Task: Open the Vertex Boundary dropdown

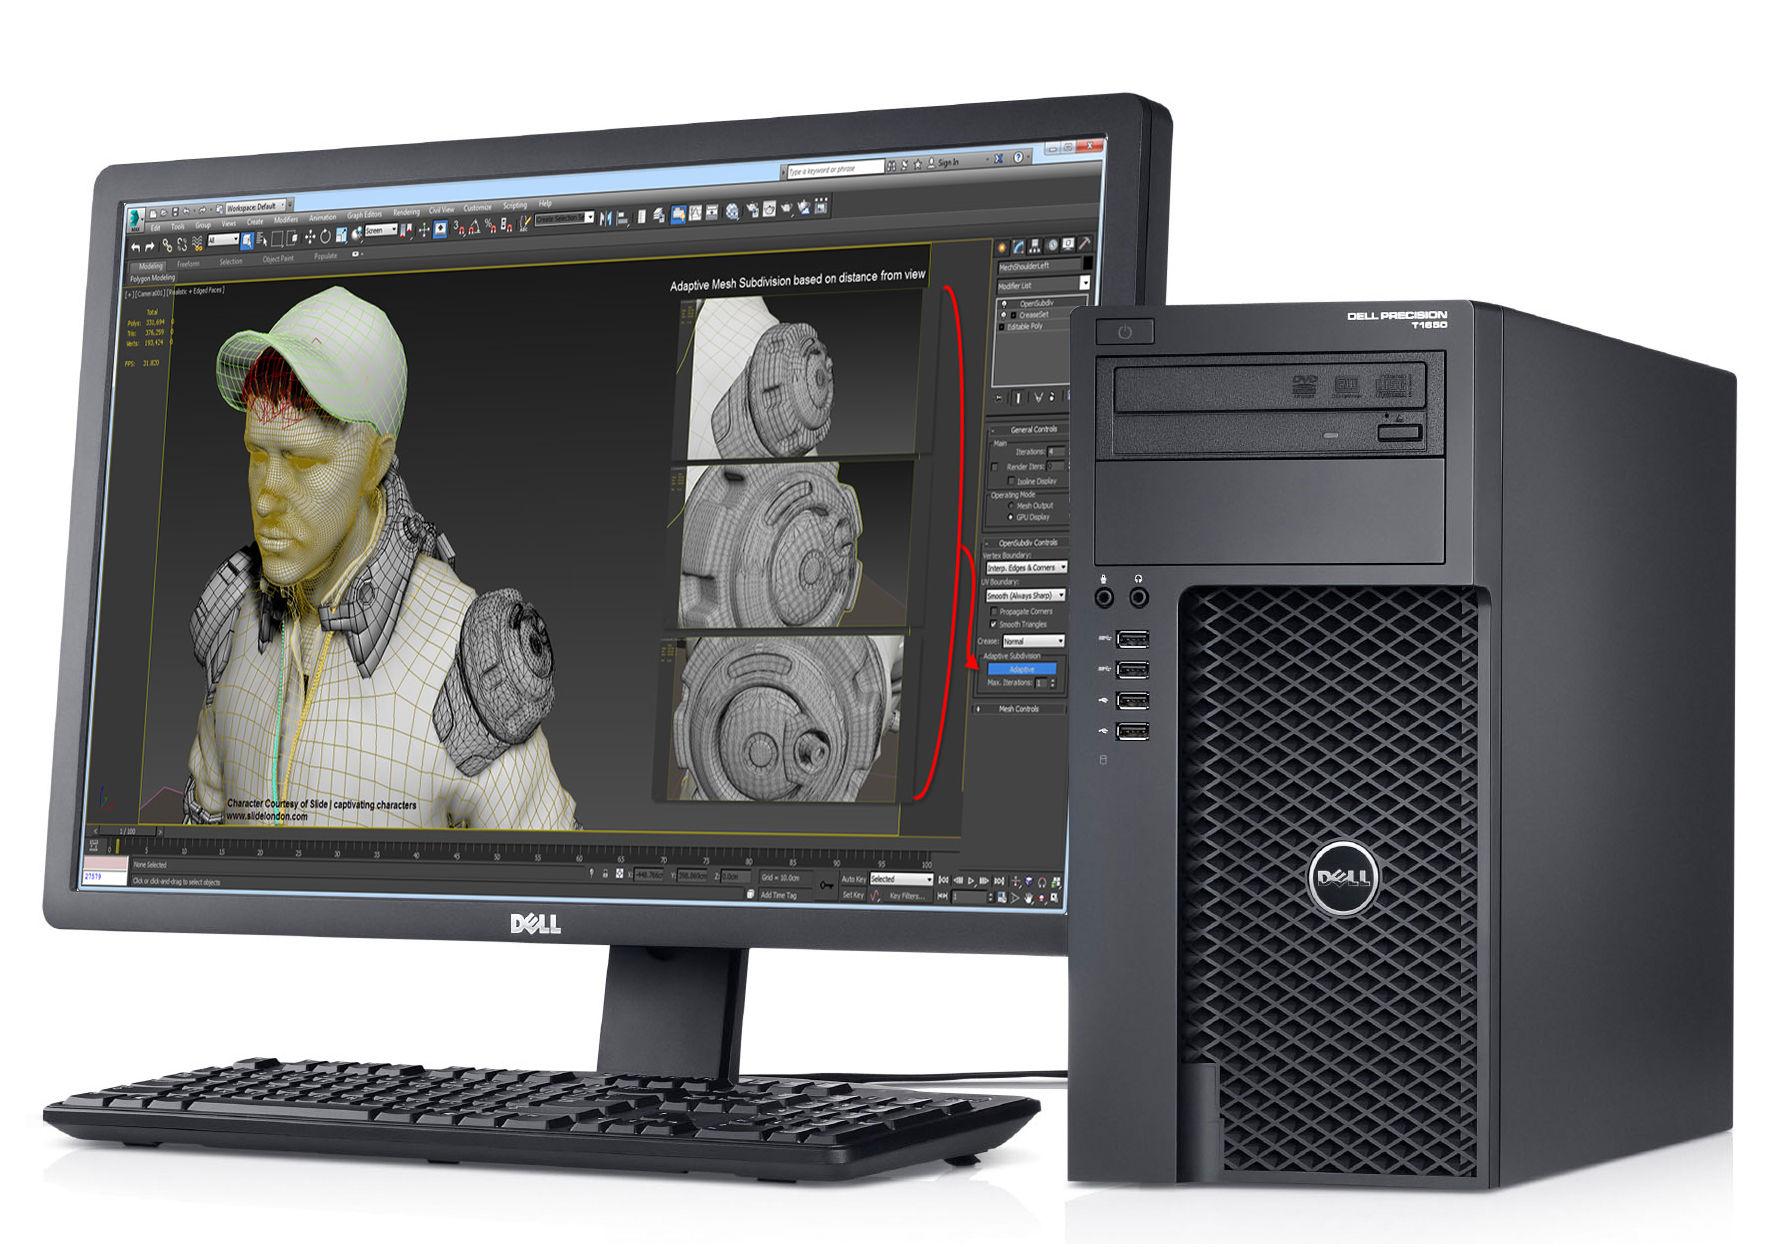Action: coord(1027,567)
